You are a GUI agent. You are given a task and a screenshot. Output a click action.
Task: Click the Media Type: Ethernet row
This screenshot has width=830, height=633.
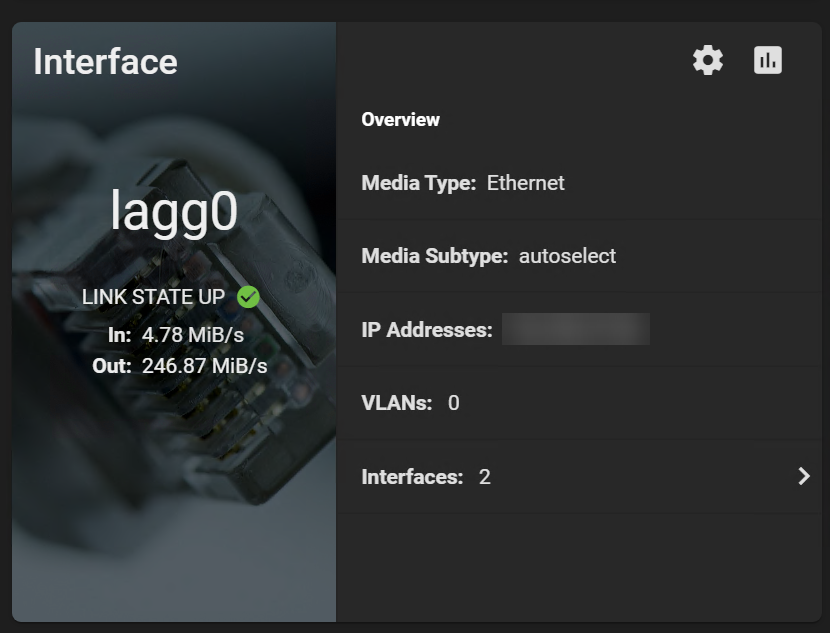(x=579, y=183)
